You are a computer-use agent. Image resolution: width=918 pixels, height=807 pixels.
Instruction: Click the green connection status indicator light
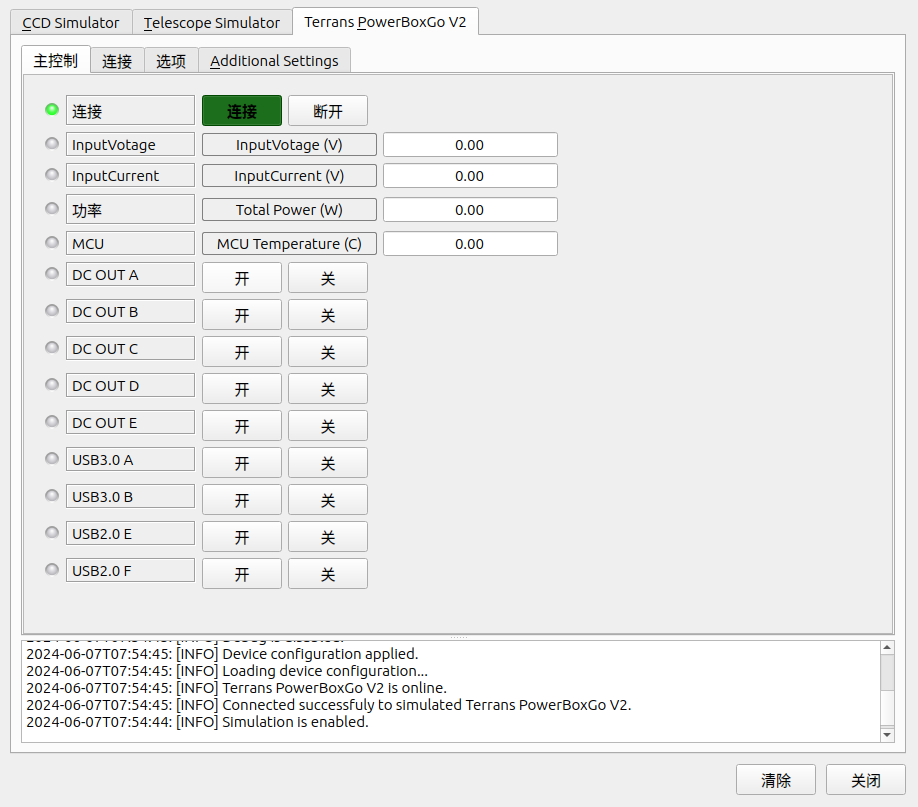tap(52, 109)
